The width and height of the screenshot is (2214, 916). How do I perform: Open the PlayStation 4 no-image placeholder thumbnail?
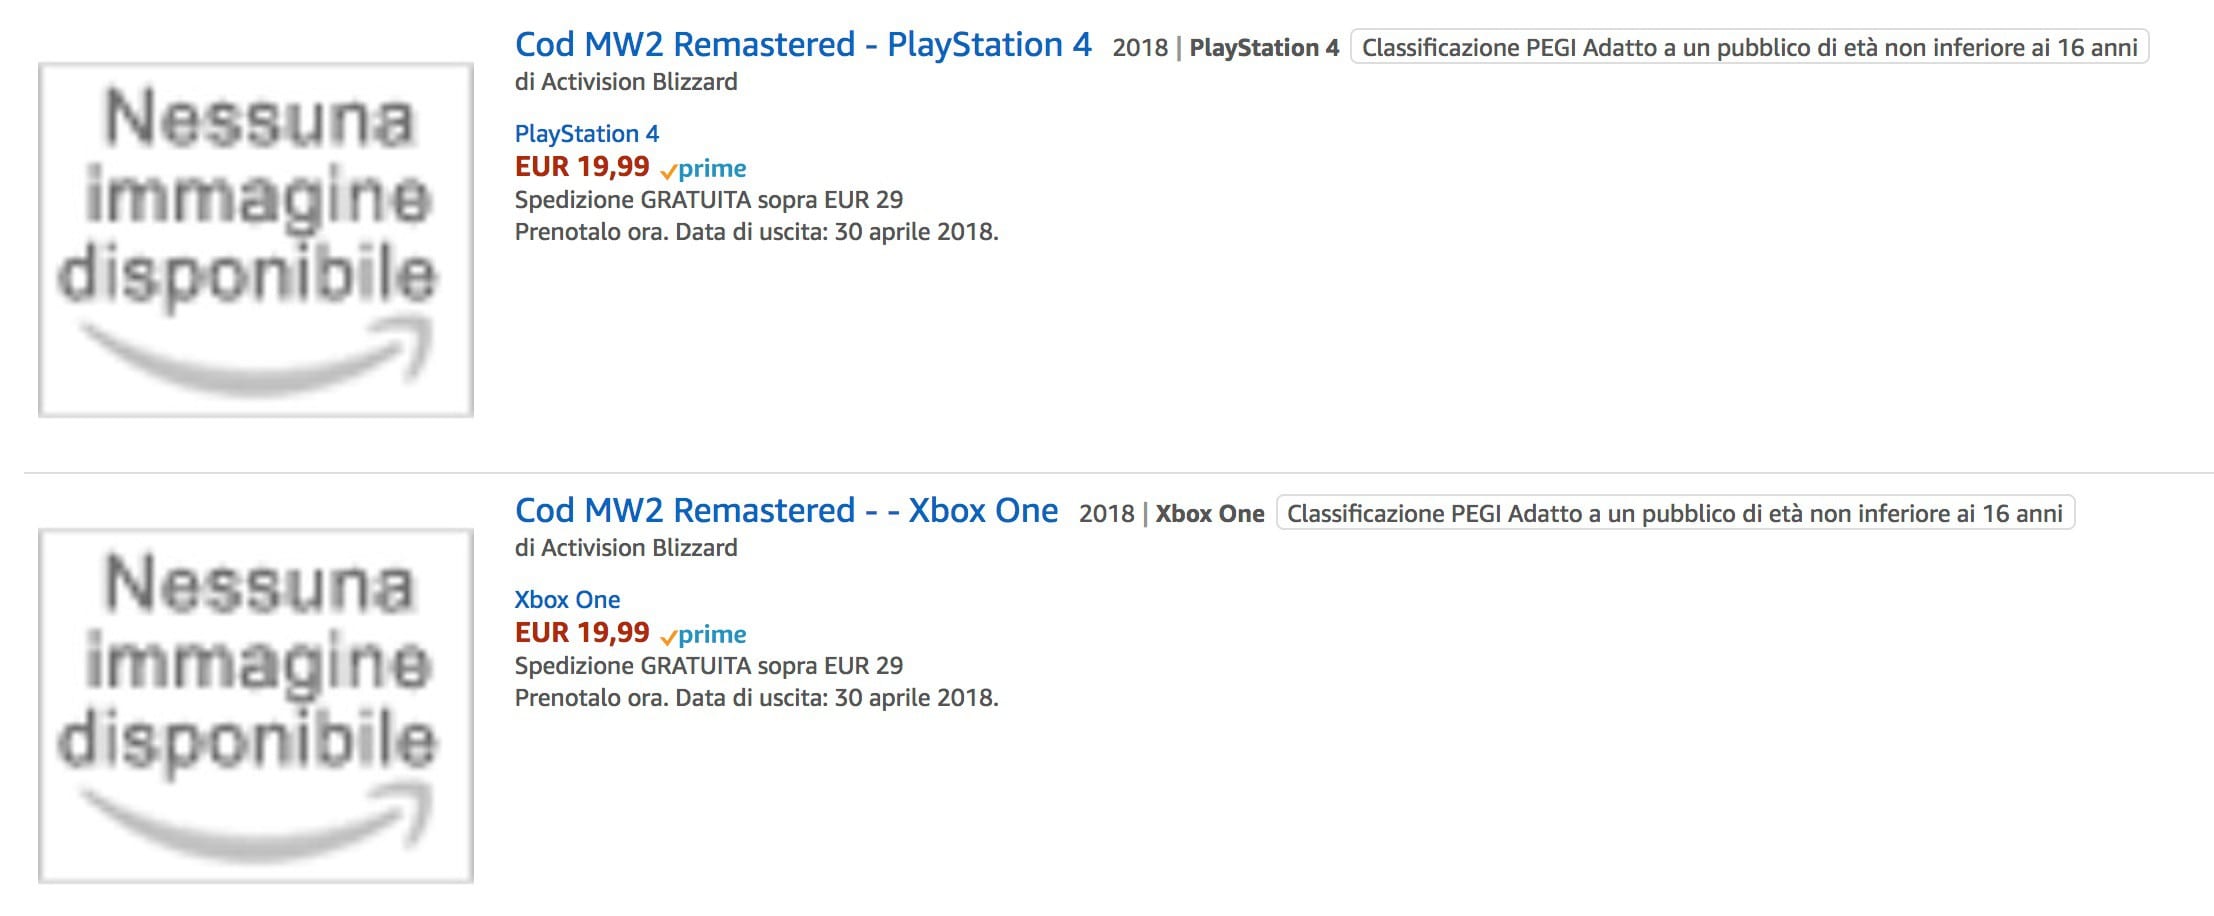255,239
